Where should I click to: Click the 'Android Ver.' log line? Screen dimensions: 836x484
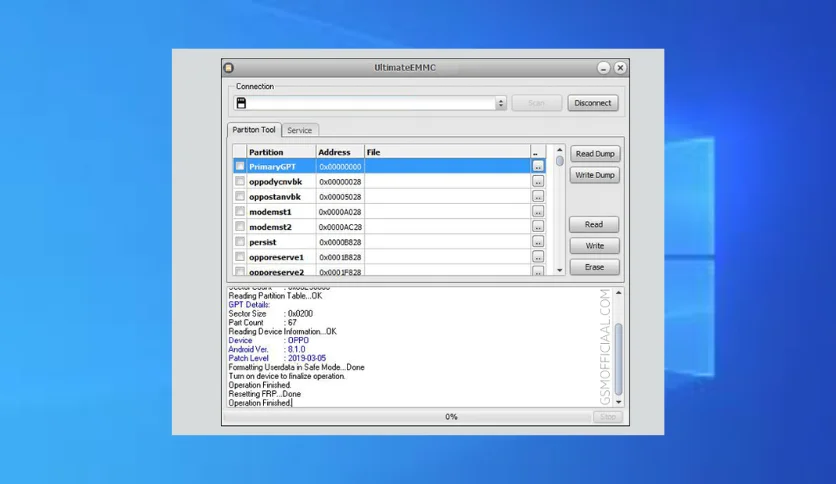click(x=267, y=349)
